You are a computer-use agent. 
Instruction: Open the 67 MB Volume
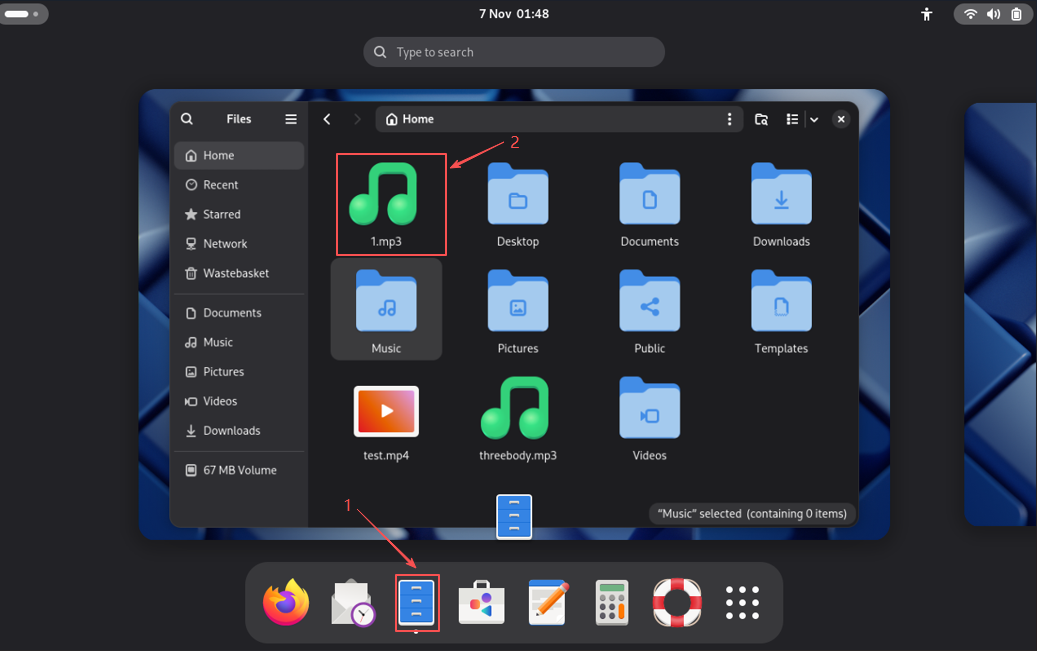click(x=239, y=470)
